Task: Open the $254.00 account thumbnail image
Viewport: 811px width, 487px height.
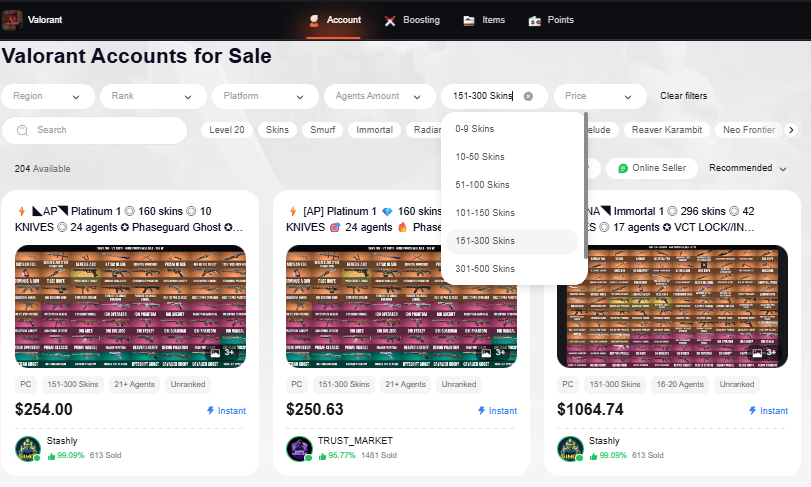Action: coord(130,307)
